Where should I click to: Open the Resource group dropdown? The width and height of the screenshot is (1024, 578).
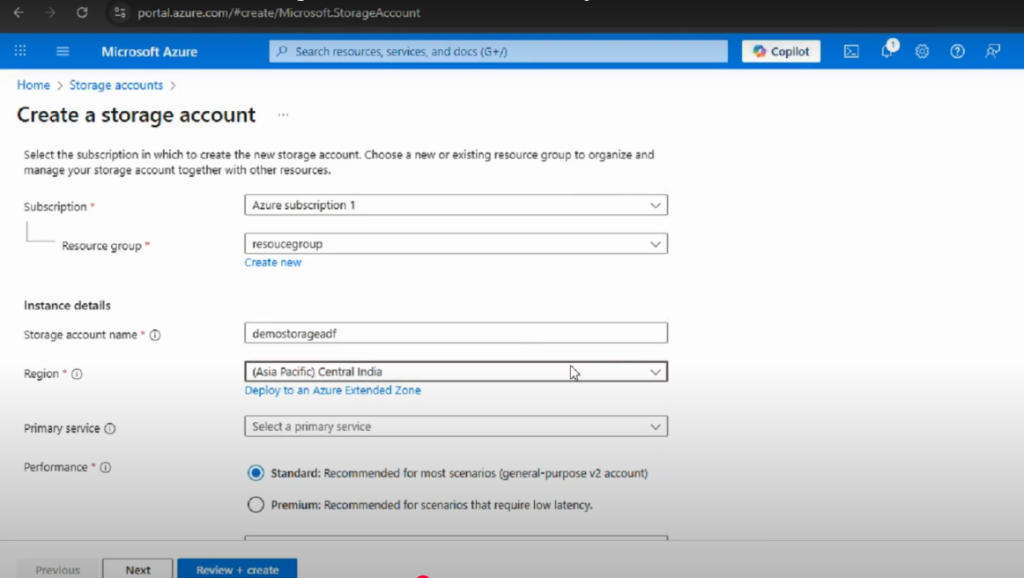pyautogui.click(x=456, y=244)
